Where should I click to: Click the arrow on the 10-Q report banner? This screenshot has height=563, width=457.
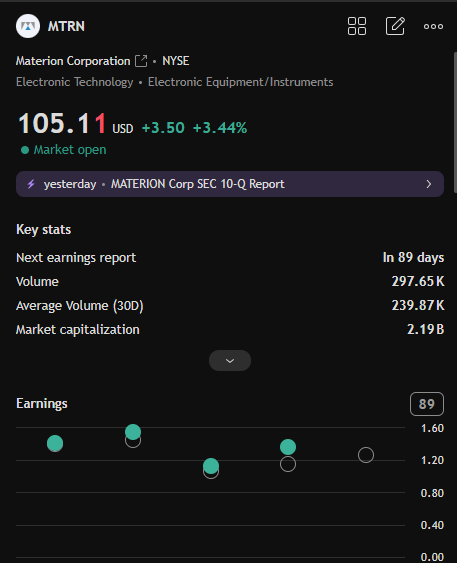429,184
